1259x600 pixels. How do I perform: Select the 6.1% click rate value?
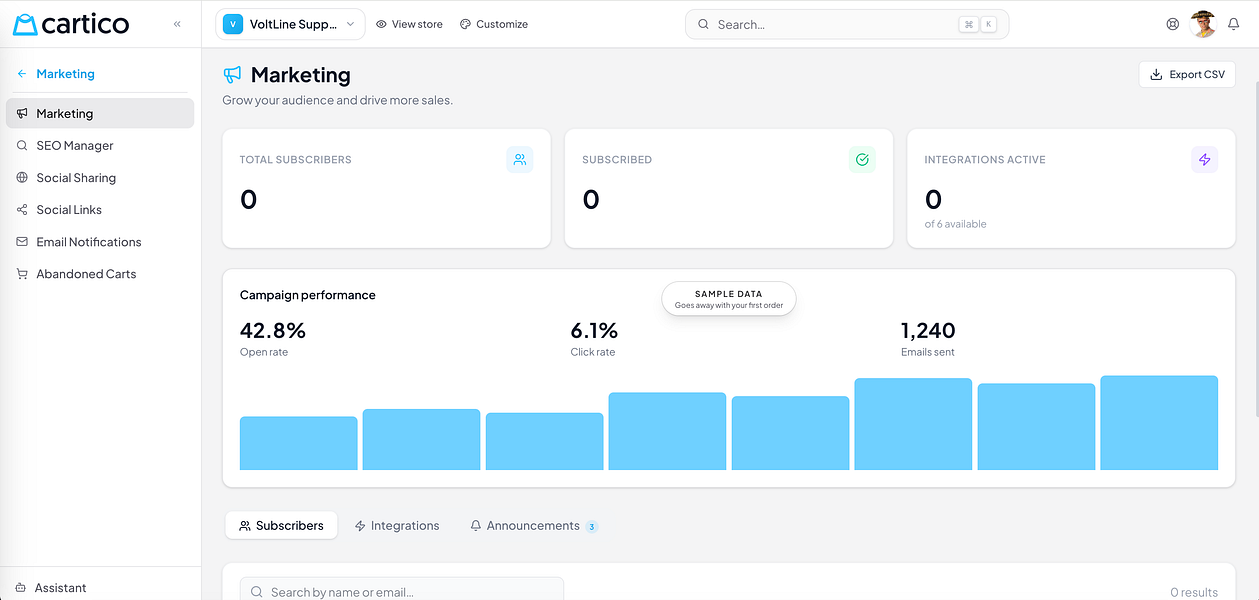pyautogui.click(x=594, y=330)
